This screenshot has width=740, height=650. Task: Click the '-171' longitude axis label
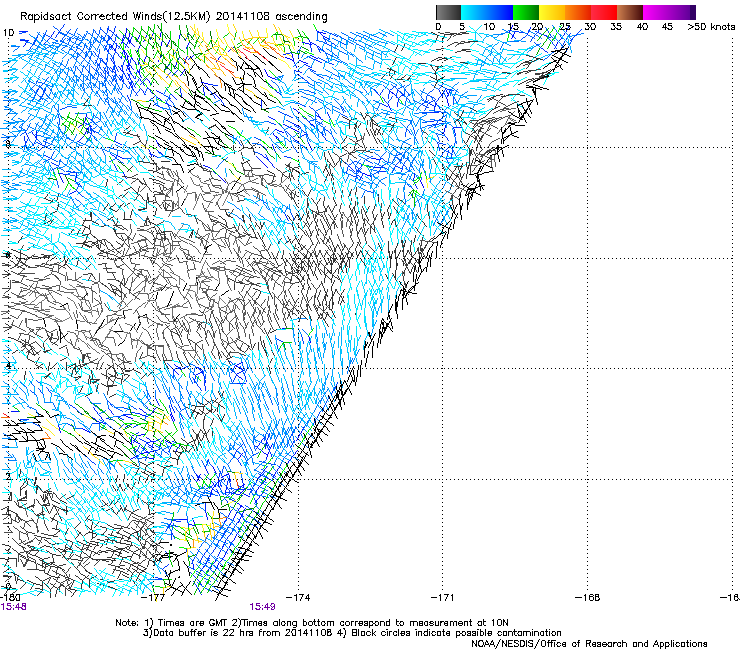(443, 598)
